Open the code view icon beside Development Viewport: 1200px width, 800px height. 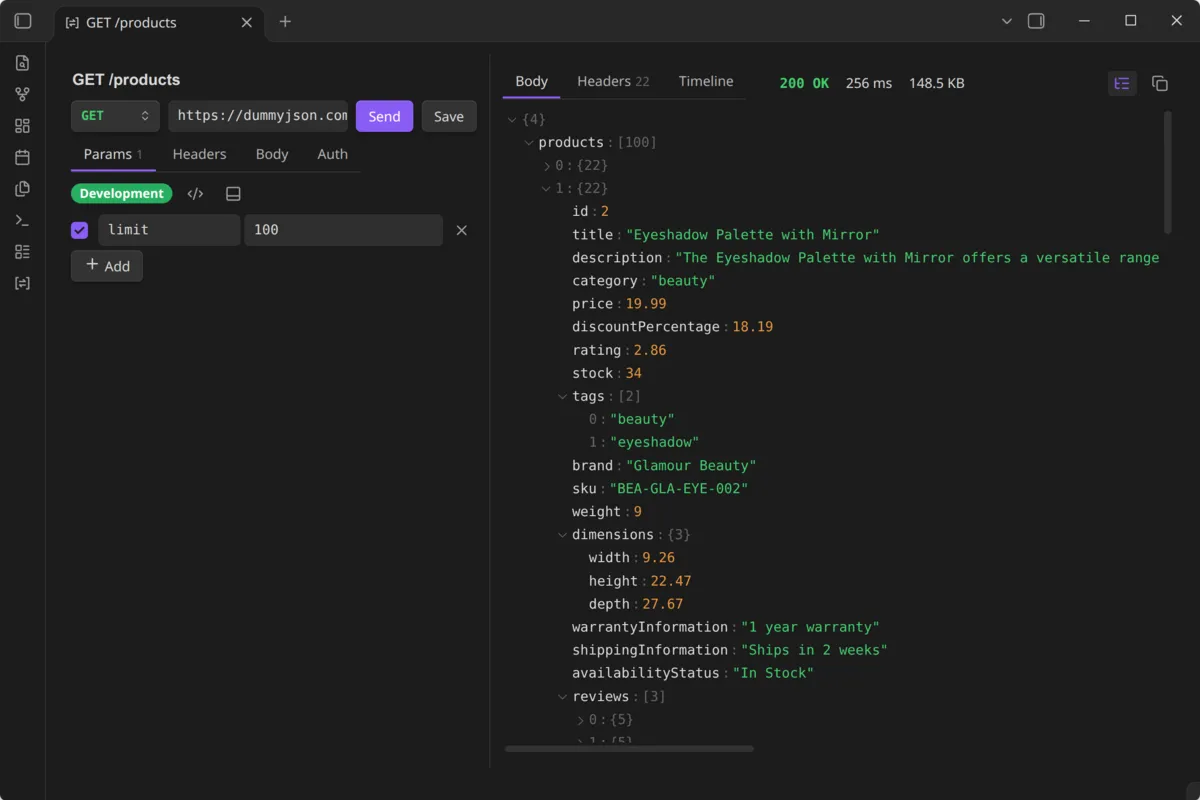pos(196,194)
